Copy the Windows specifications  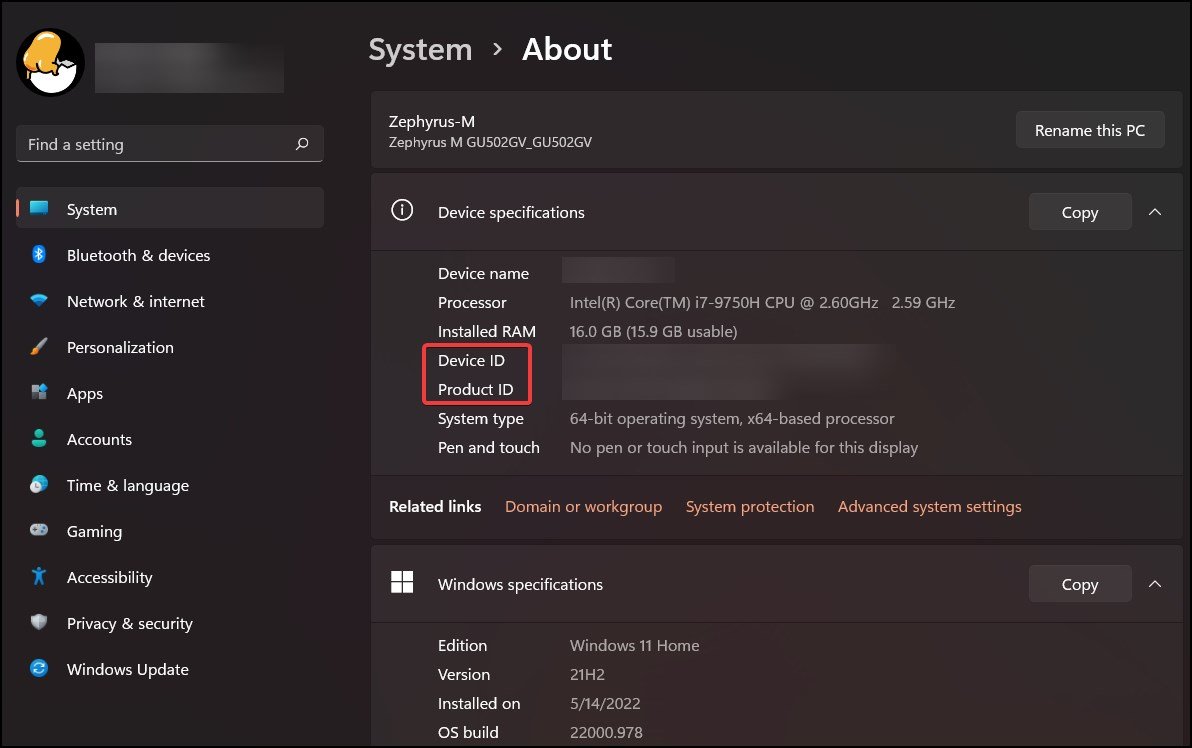1079,584
